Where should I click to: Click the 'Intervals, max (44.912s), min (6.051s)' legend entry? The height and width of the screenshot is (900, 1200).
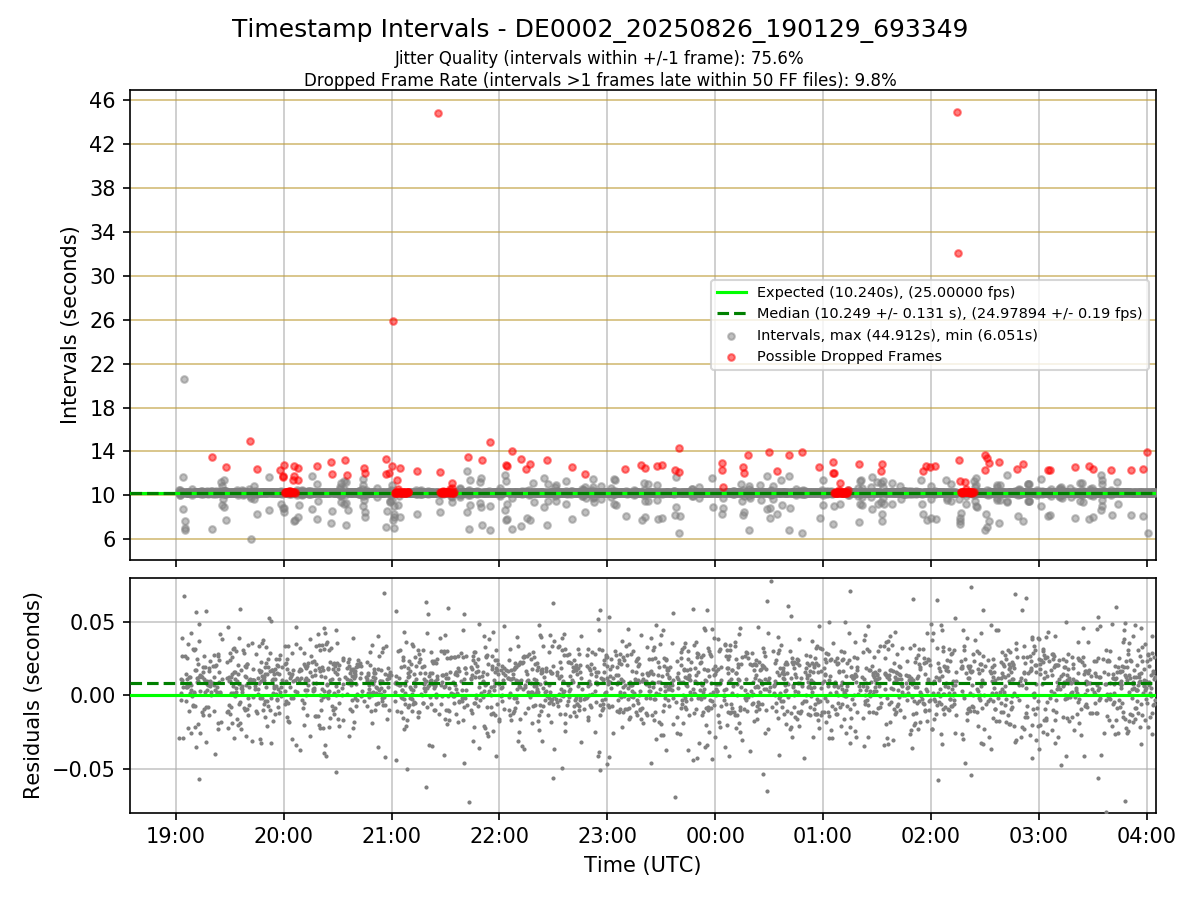(897, 335)
